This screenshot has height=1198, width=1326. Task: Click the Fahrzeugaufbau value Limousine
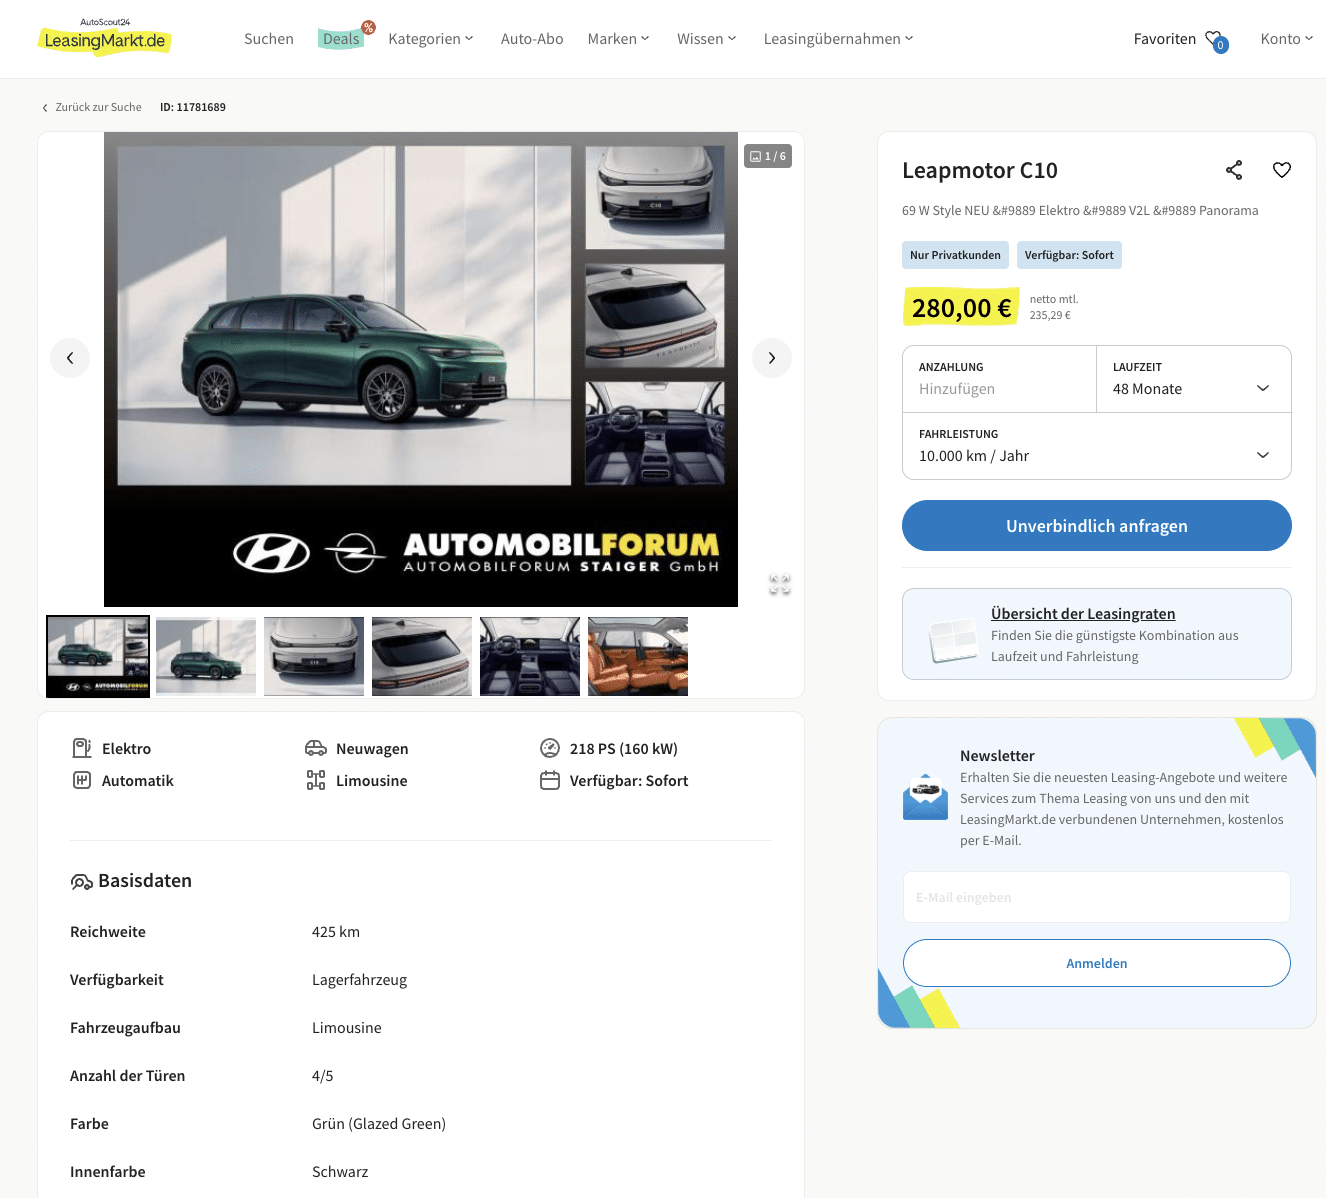(347, 1028)
